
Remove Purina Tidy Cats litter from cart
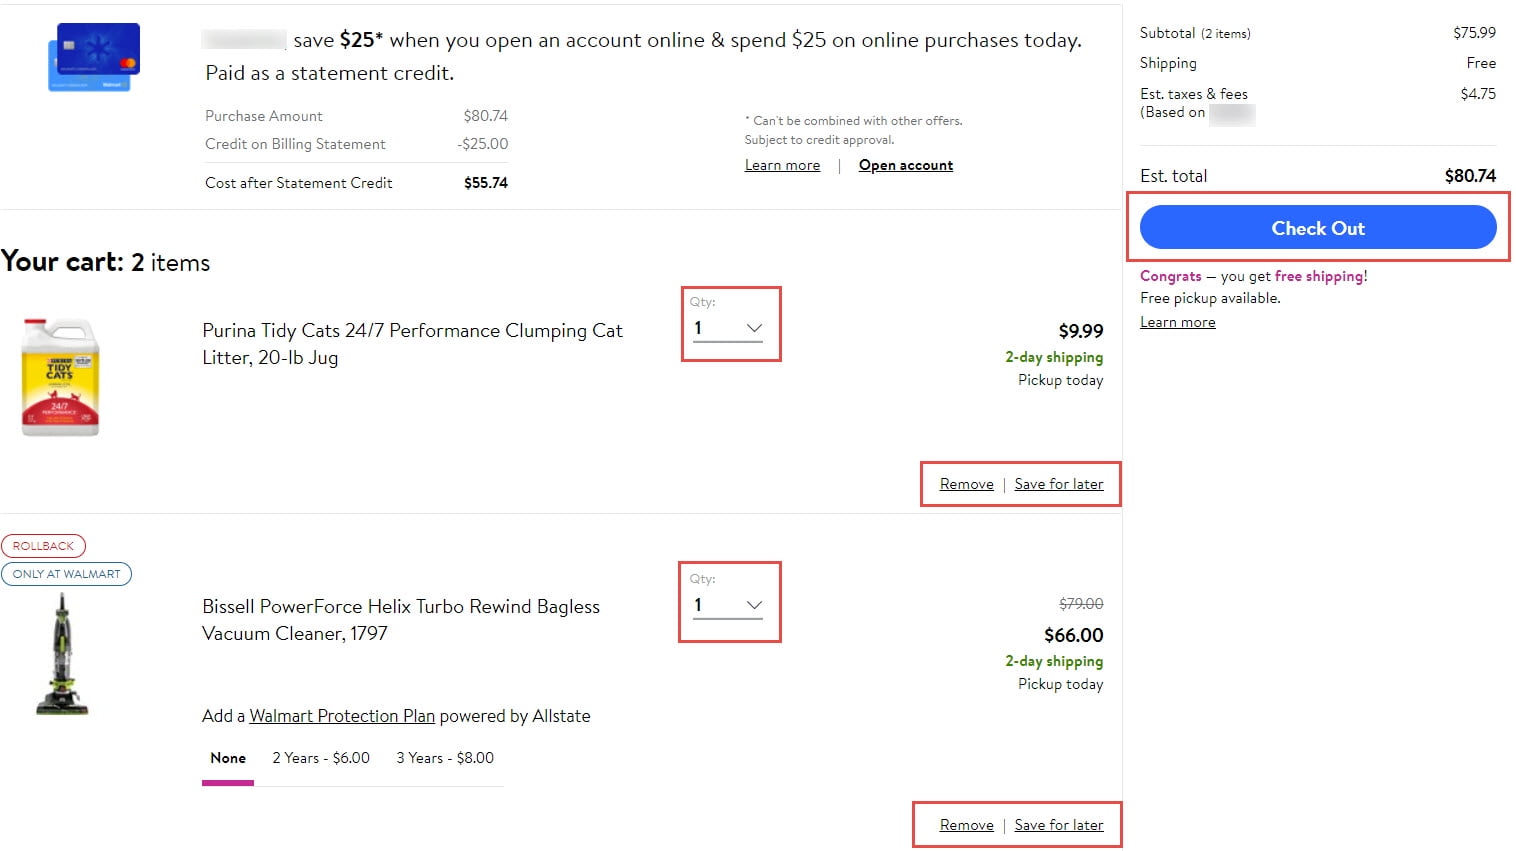tap(966, 484)
